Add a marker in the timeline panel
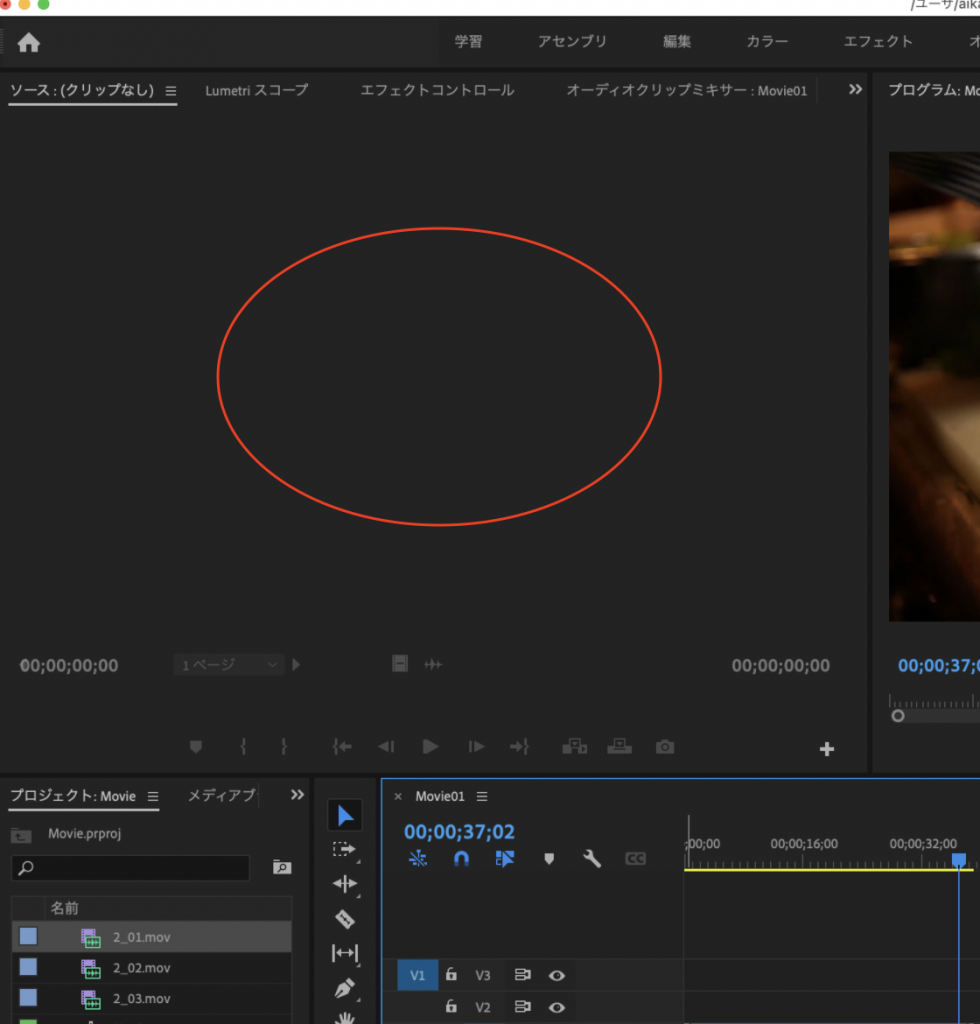The width and height of the screenshot is (980, 1024). [548, 859]
